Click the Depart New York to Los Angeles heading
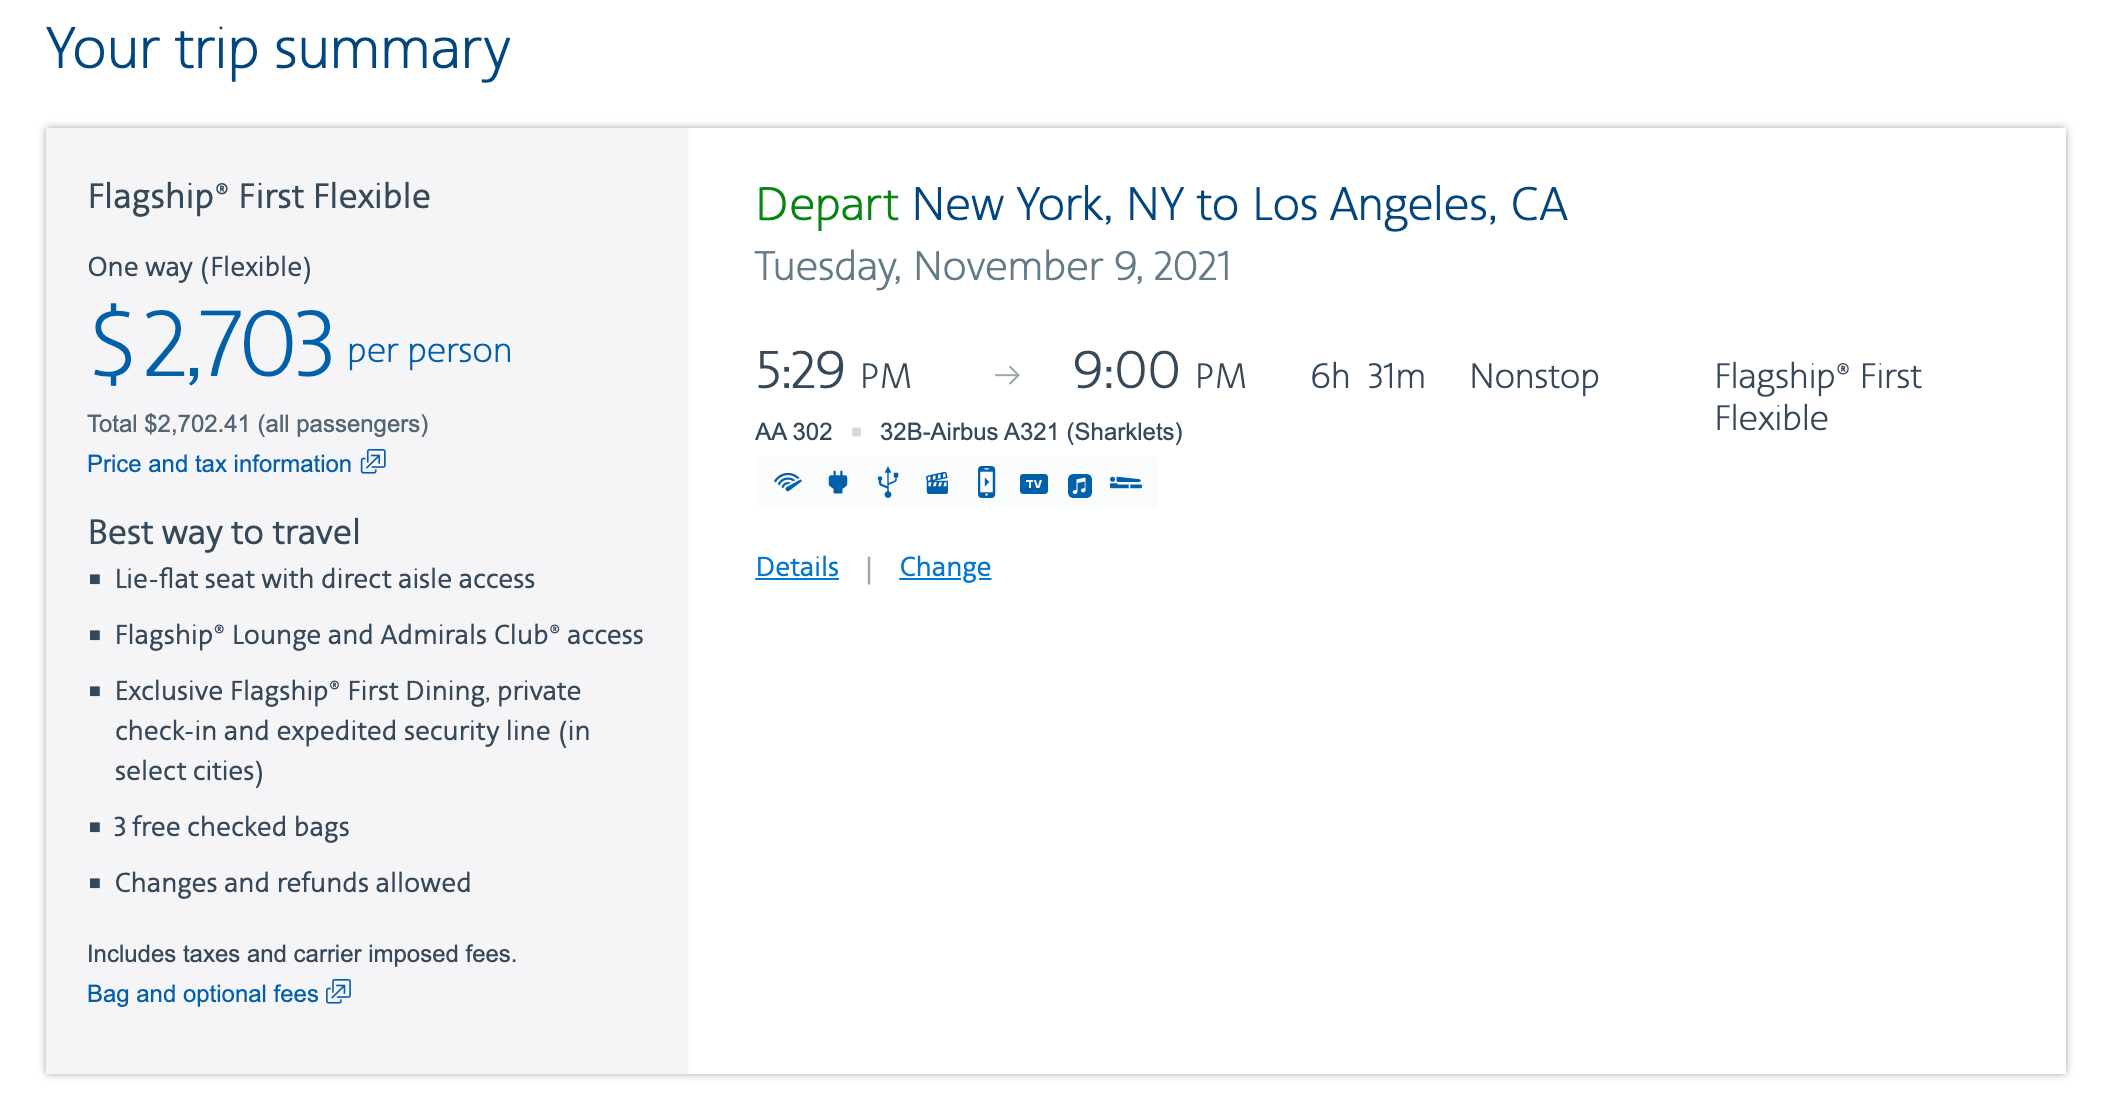 tap(1161, 205)
